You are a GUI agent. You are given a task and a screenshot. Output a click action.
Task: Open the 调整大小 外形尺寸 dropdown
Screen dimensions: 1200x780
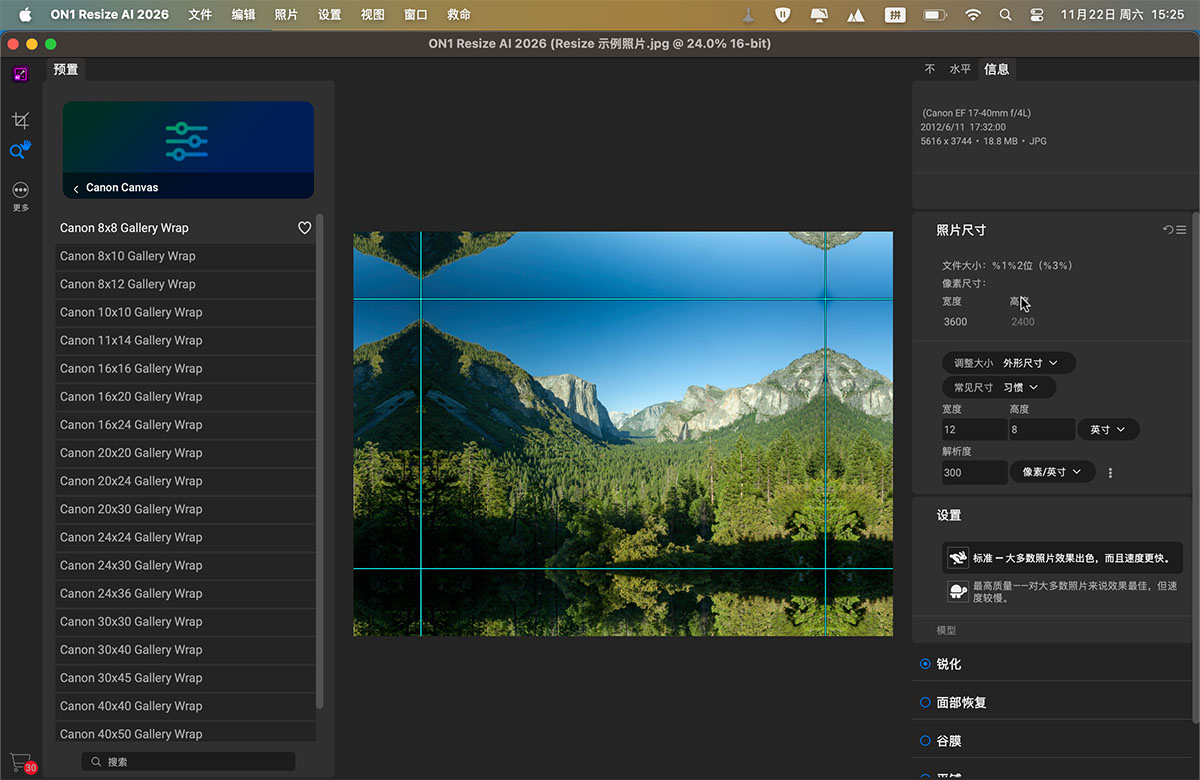click(x=1008, y=363)
